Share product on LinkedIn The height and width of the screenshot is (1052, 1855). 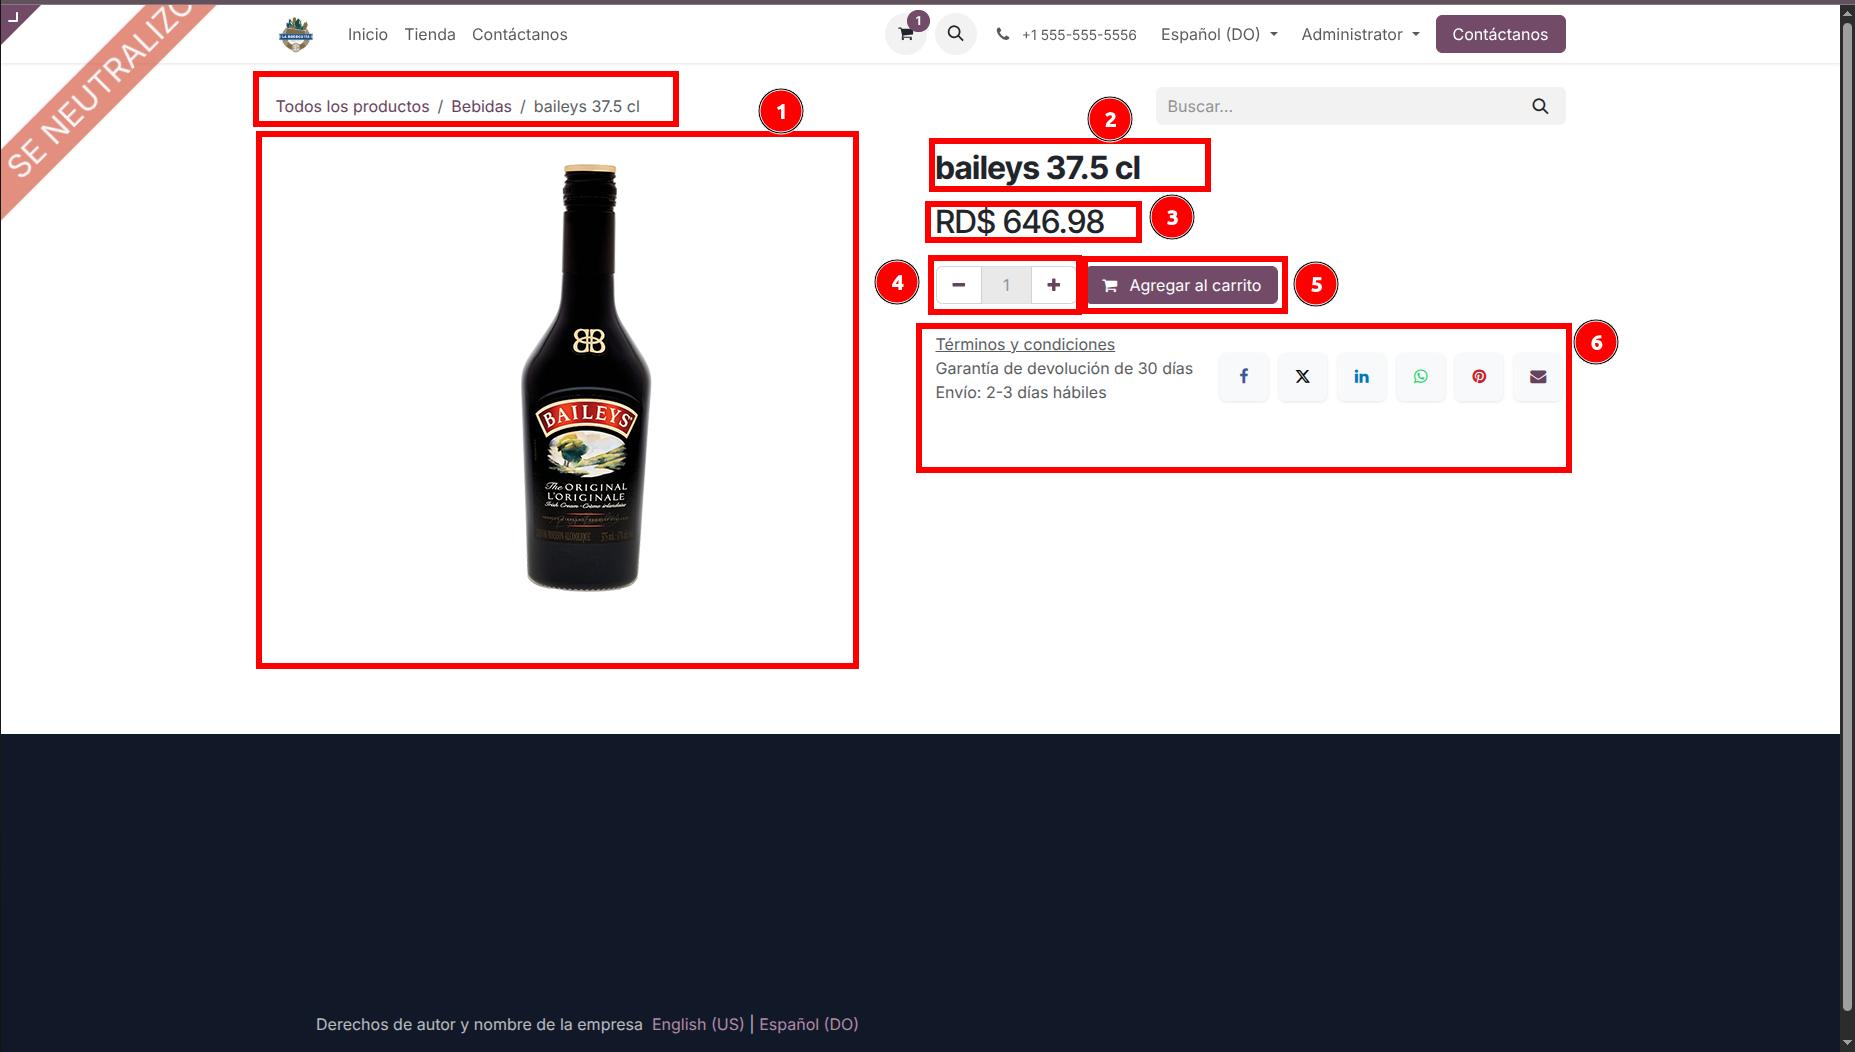(1361, 377)
